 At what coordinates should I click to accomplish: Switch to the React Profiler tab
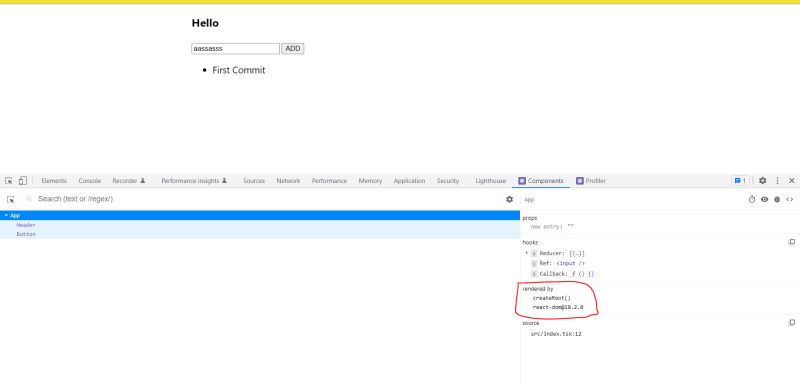click(591, 181)
